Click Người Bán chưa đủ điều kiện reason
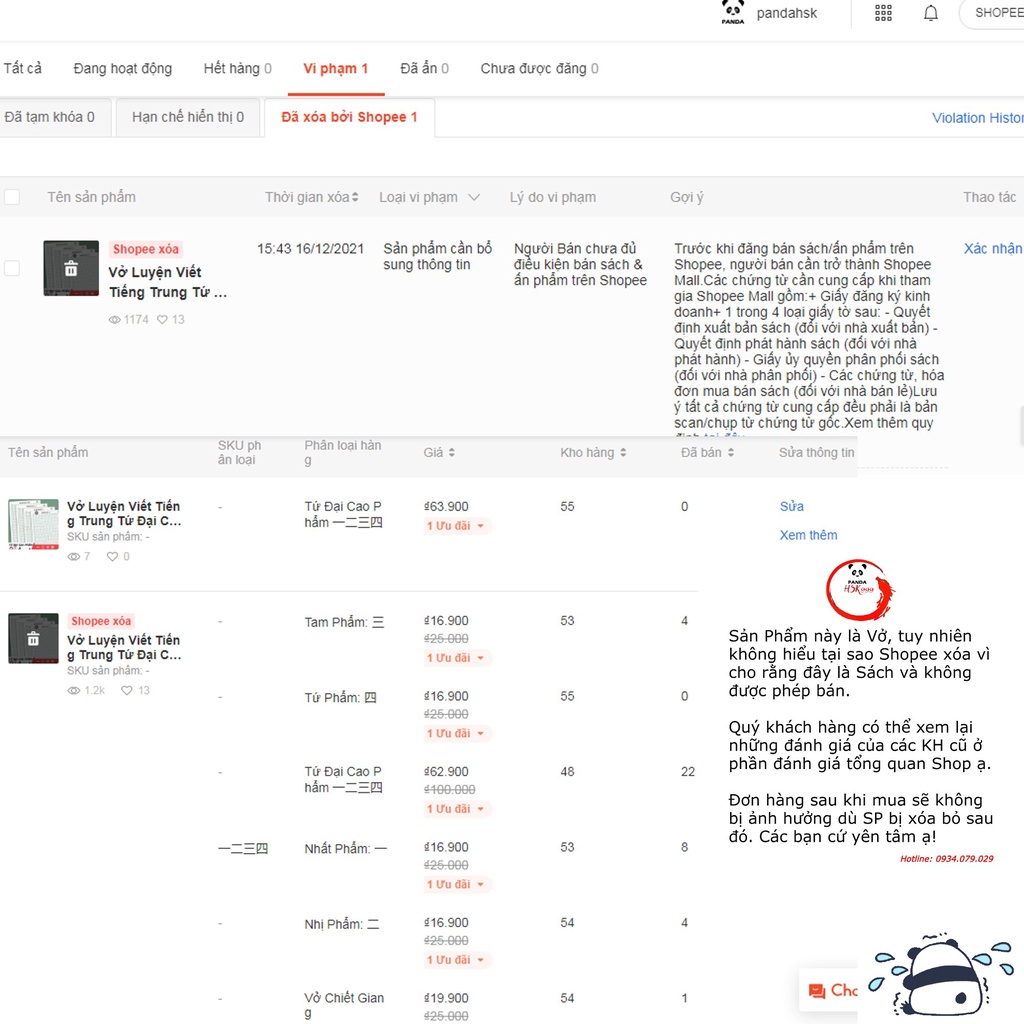This screenshot has width=1024, height=1024. click(x=580, y=264)
